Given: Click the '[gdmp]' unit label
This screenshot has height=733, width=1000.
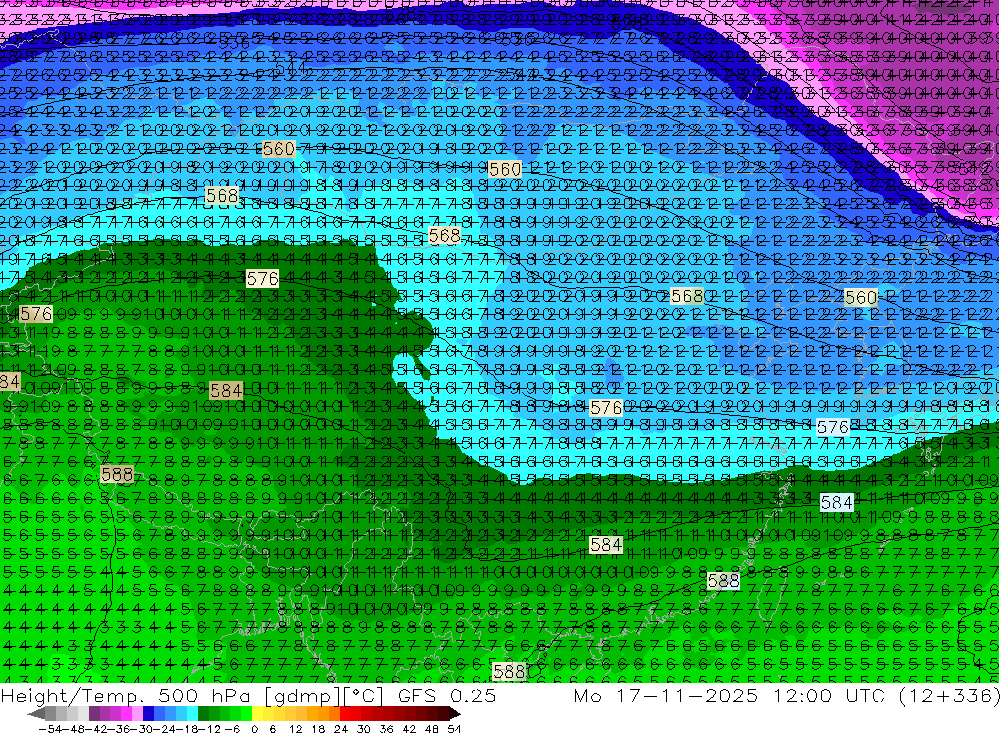Looking at the screenshot, I should [x=304, y=696].
